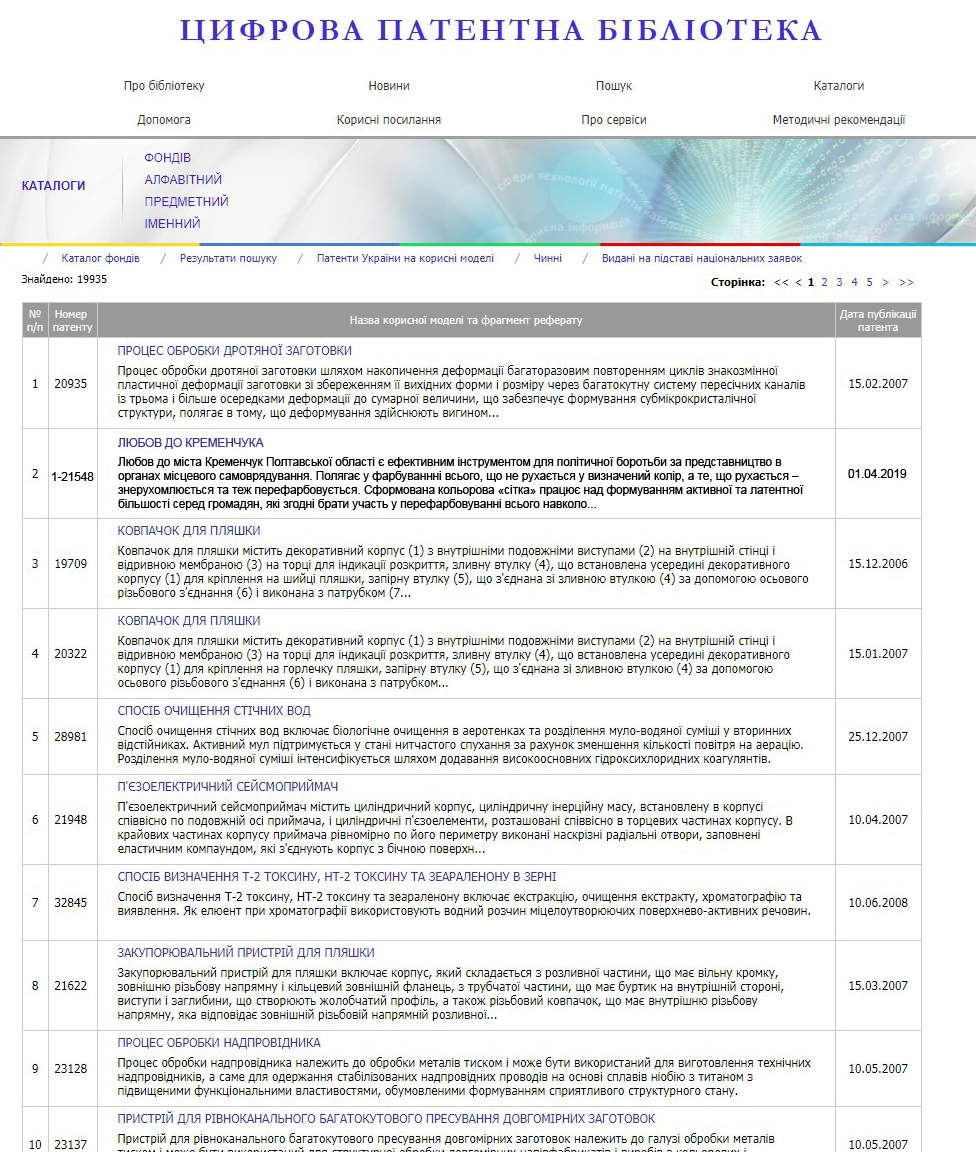
Task: Open patent 'СПОСІБ ОЧИЩЕННЯ СТІЧНИХ ВОД'
Action: click(214, 710)
